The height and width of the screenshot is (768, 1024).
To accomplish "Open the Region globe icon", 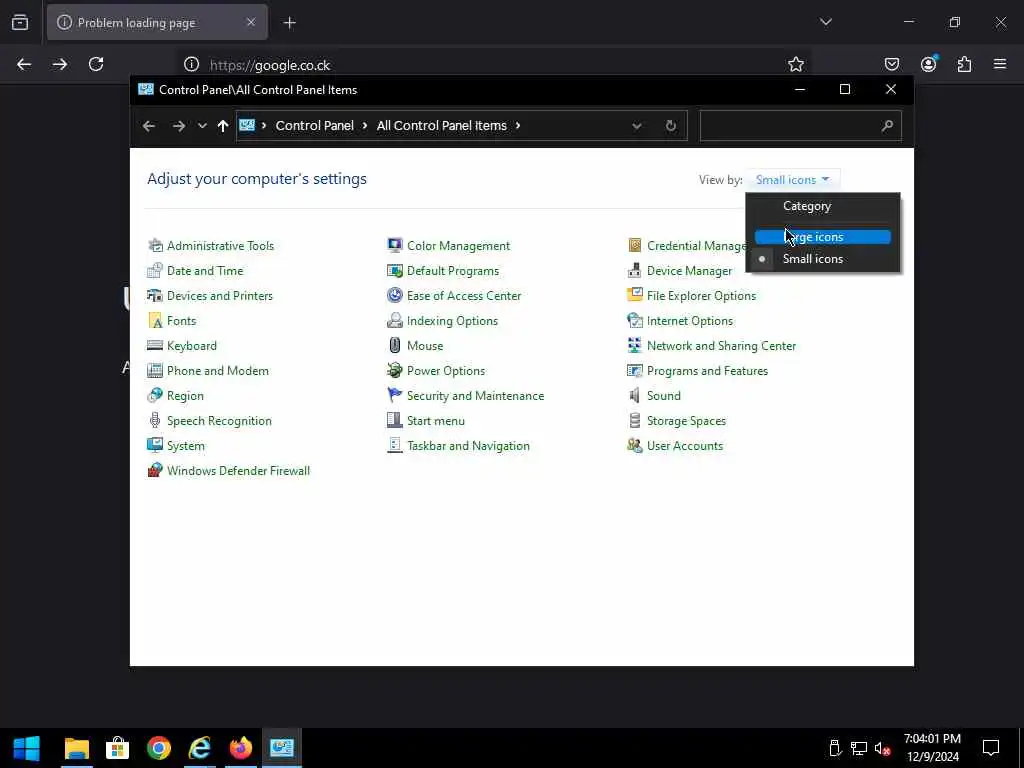I will [155, 396].
